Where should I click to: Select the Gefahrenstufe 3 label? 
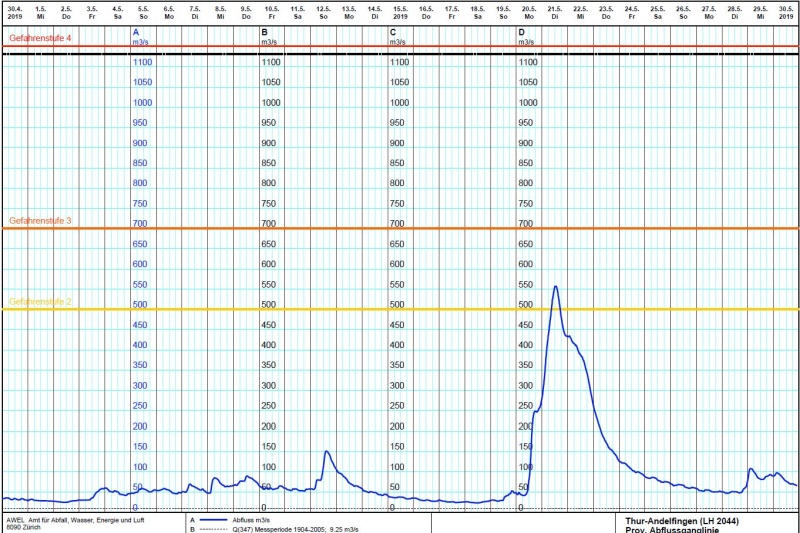(40, 220)
